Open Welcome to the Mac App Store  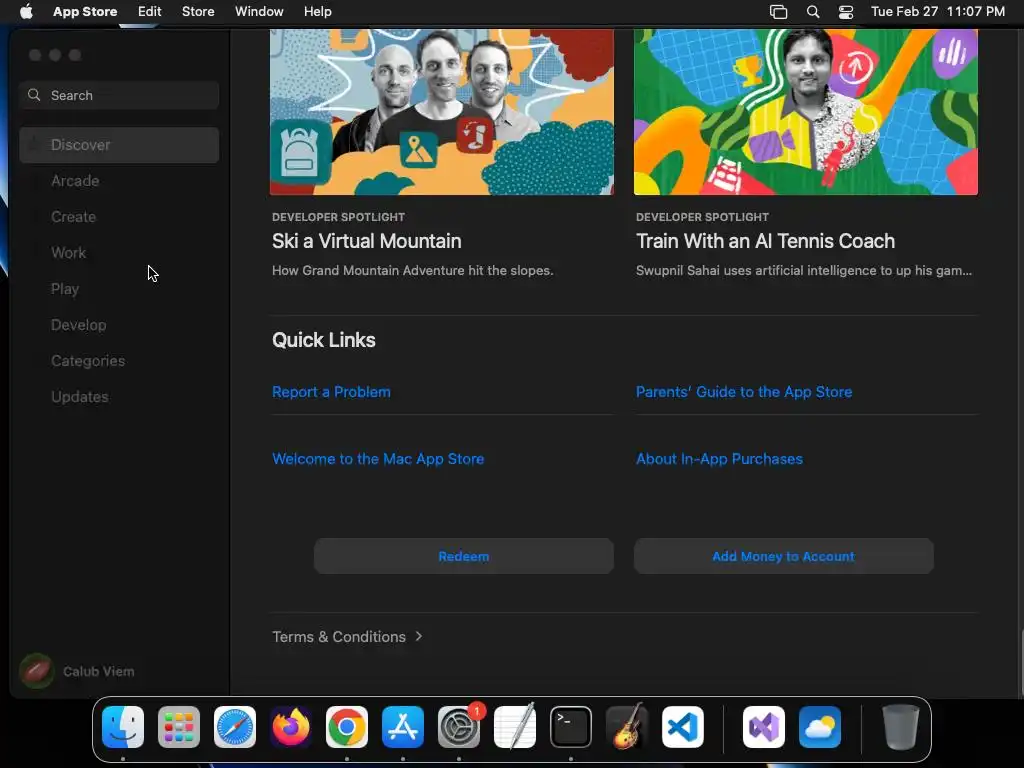[378, 459]
